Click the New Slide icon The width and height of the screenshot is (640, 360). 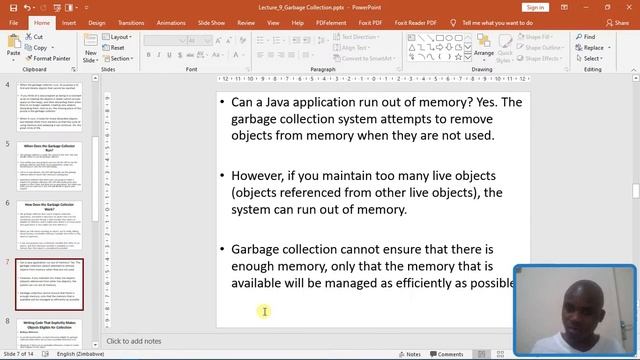tap(90, 41)
